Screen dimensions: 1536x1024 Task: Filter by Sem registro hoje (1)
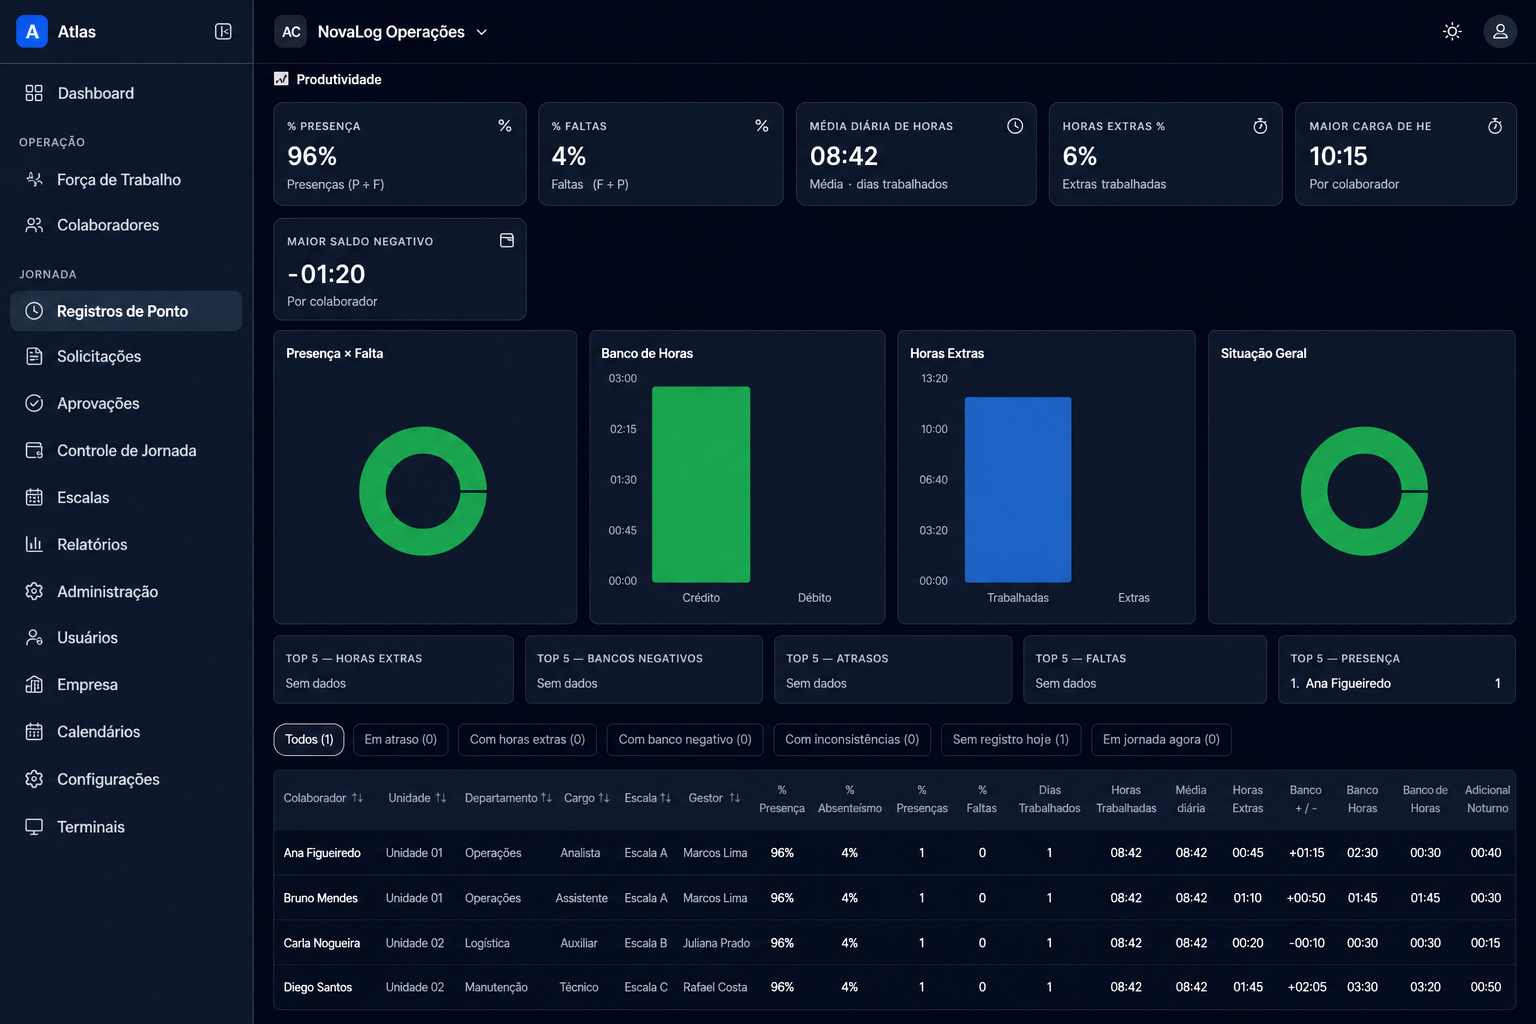pos(1010,739)
